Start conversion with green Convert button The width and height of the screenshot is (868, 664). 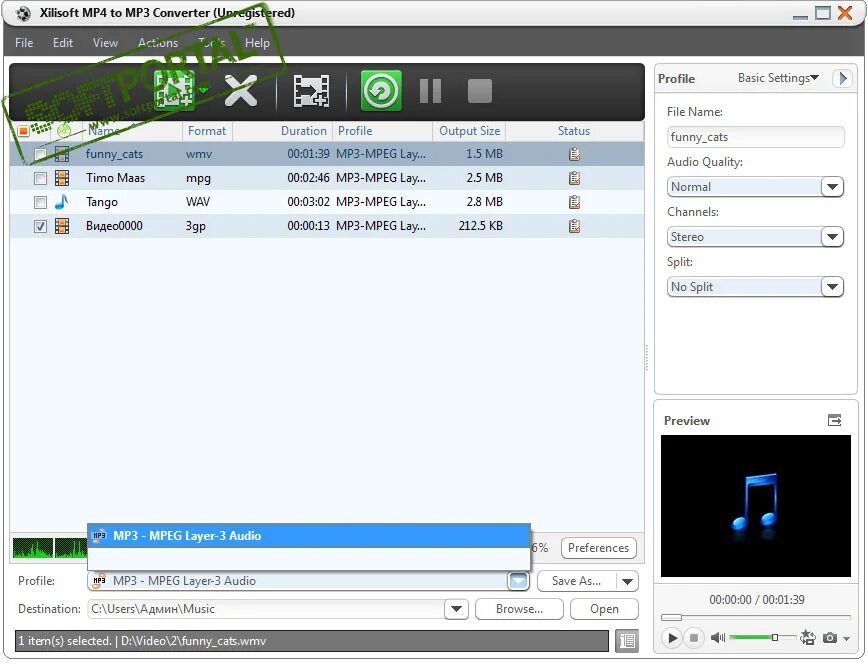coord(381,90)
